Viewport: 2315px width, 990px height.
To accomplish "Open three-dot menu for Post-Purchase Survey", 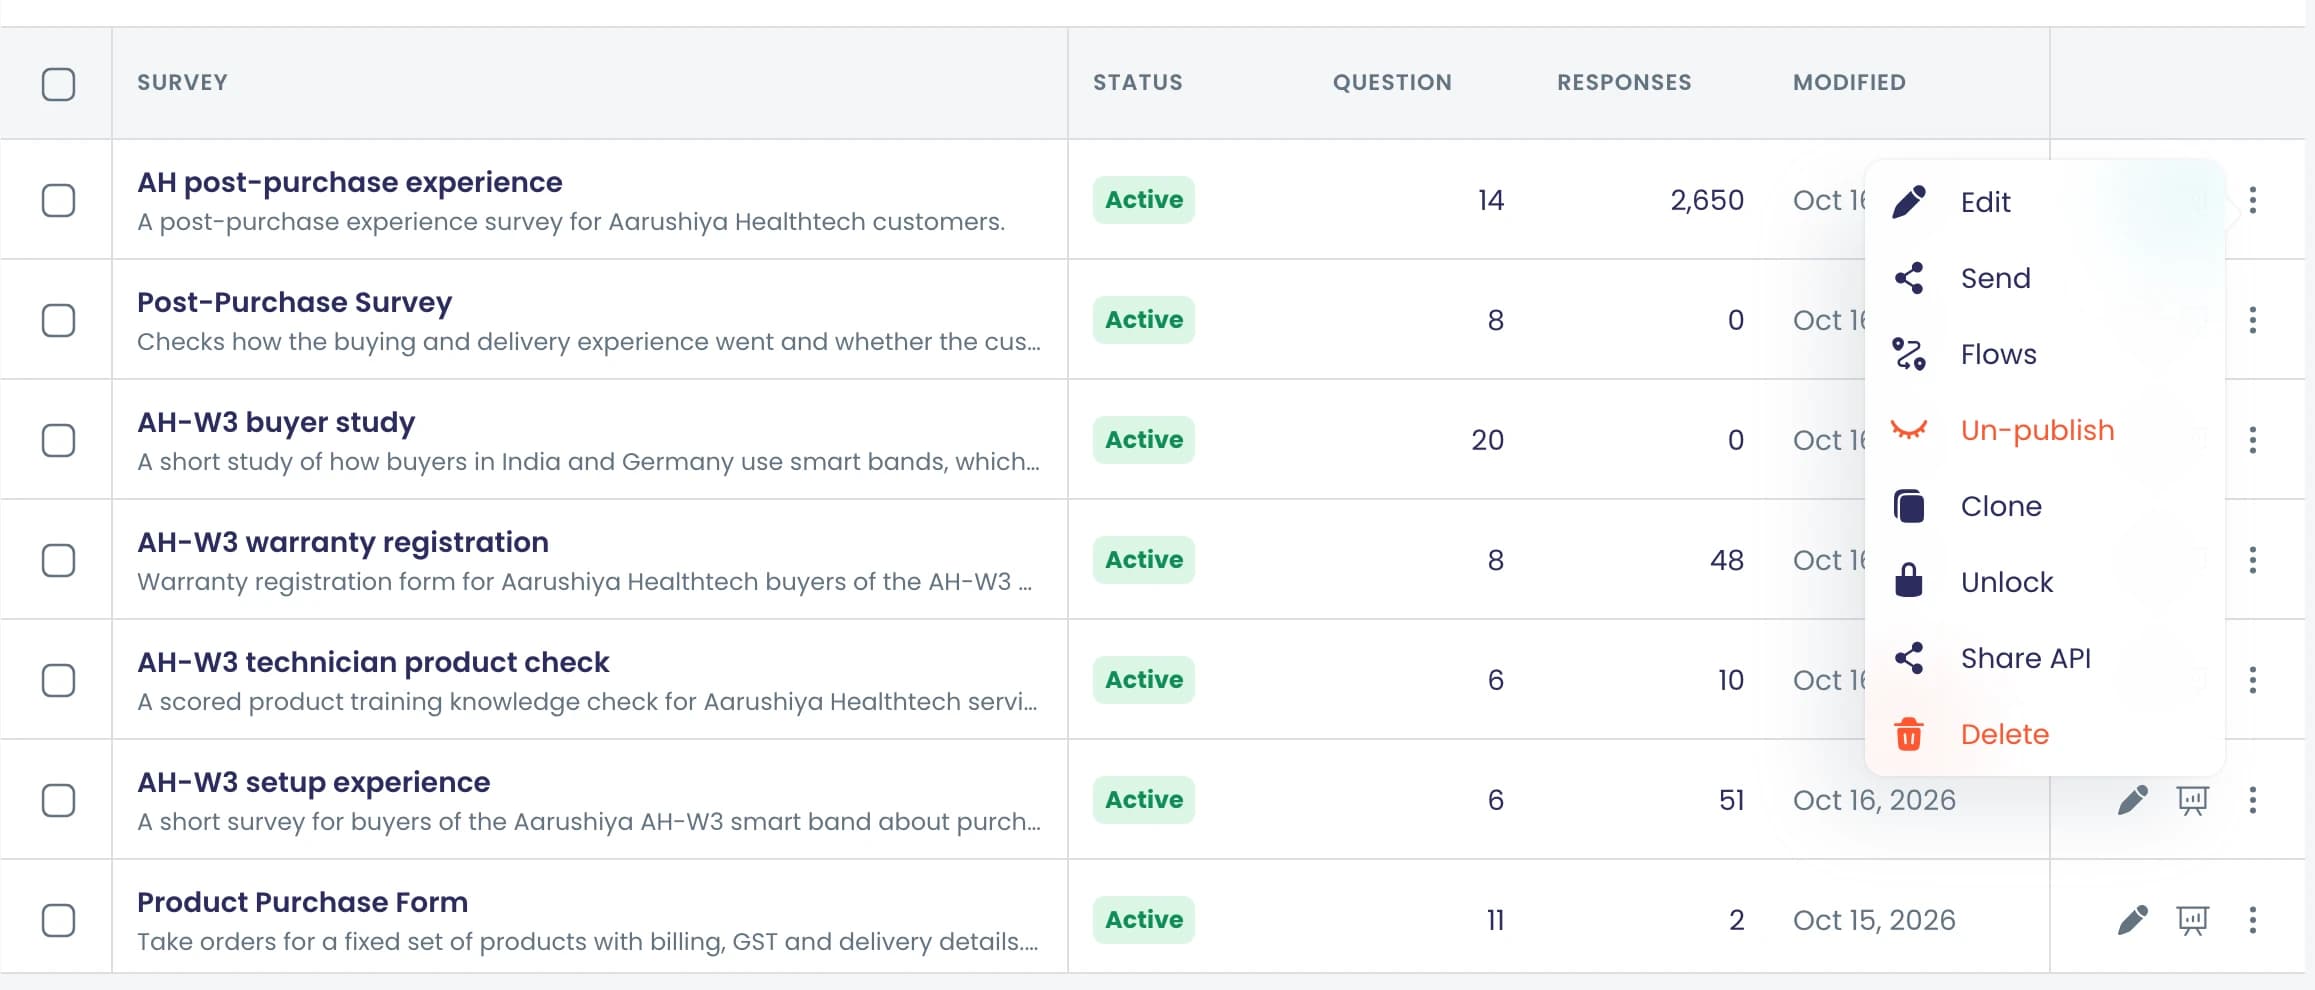I will 2252,320.
